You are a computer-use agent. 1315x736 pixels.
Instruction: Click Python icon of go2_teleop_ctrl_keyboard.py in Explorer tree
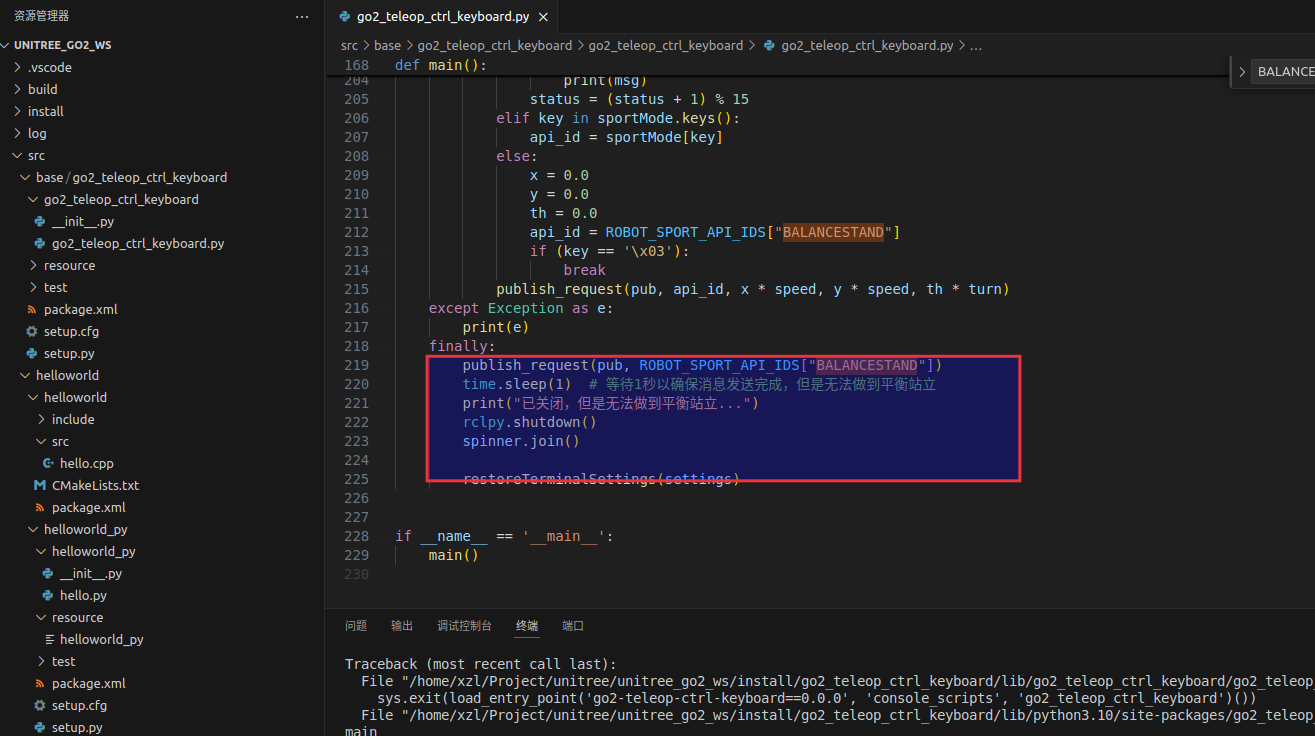[40, 243]
